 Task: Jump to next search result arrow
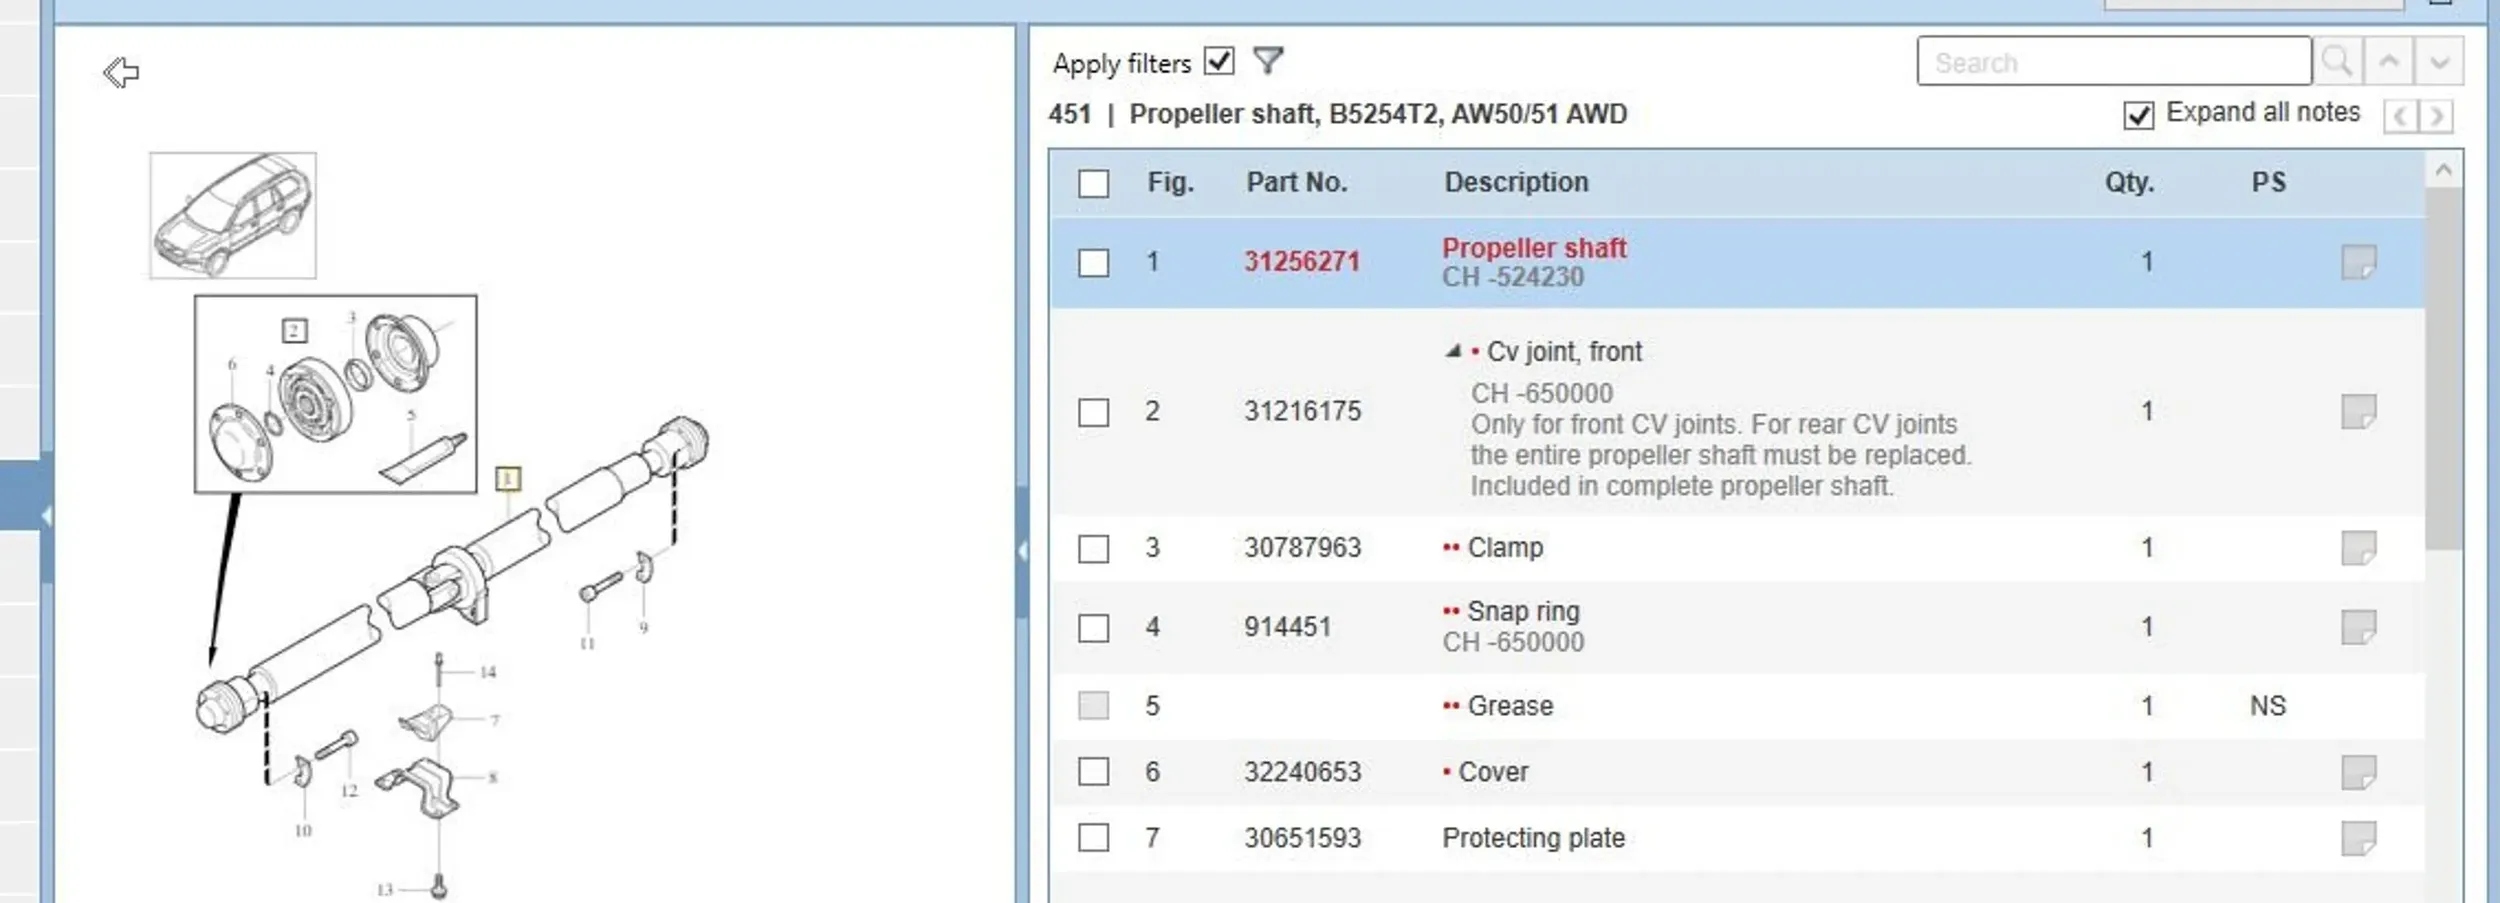pyautogui.click(x=2439, y=62)
